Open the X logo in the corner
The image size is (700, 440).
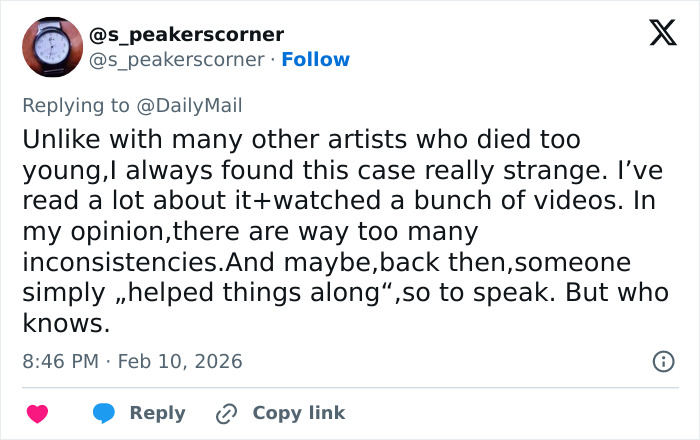655,36
